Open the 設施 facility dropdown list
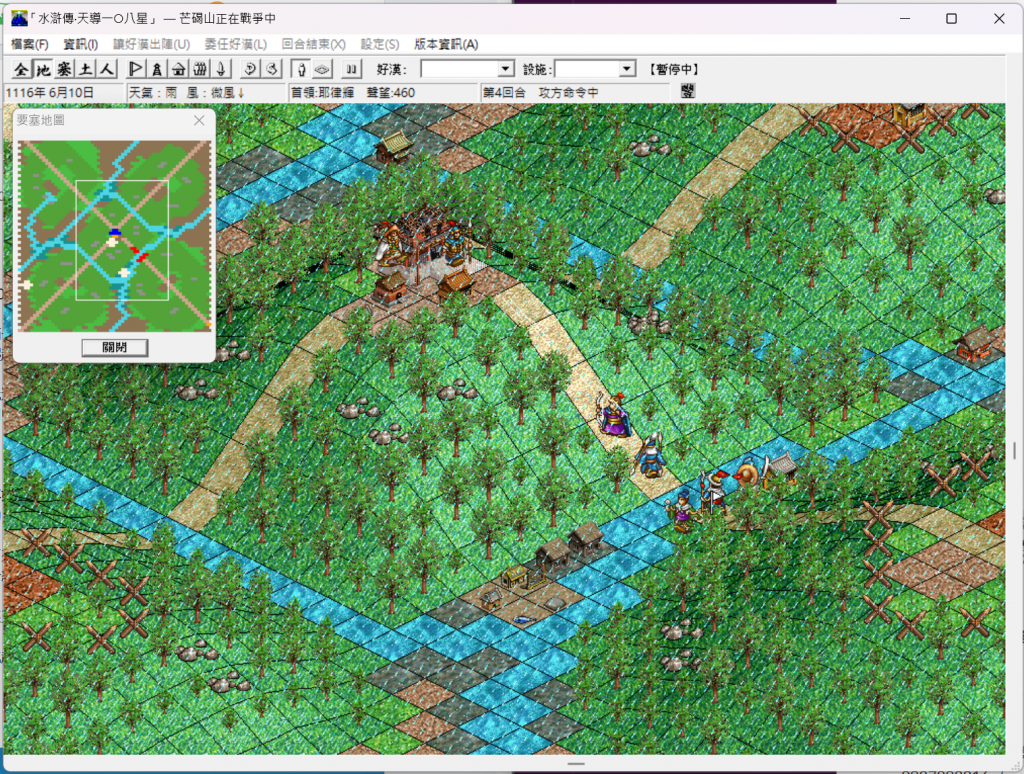 coord(627,69)
